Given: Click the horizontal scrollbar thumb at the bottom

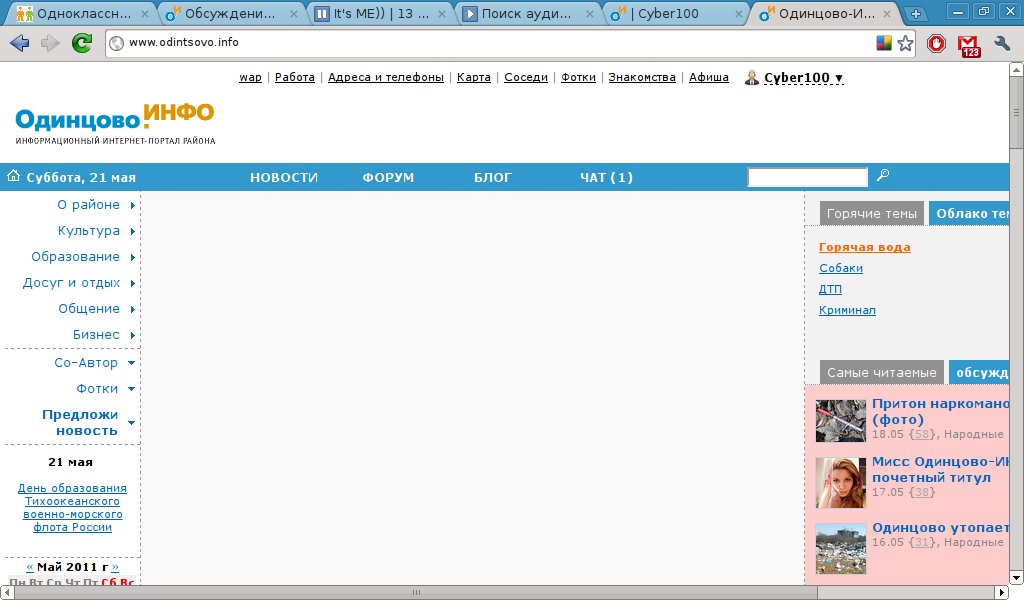Looking at the screenshot, I should (x=415, y=593).
